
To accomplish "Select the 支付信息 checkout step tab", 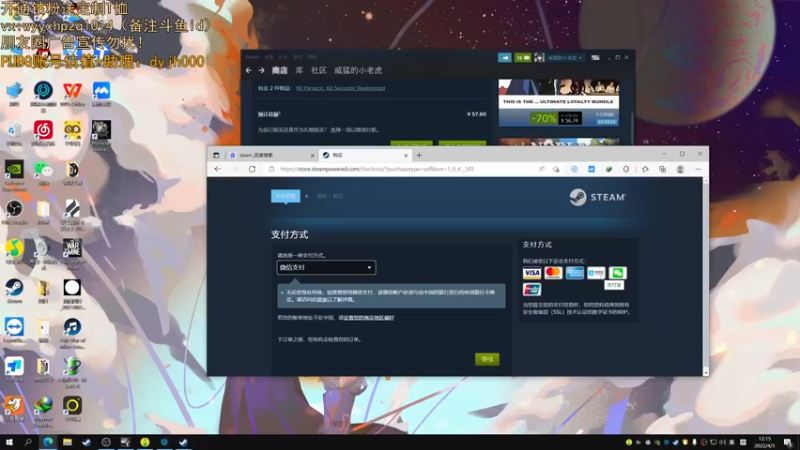I will [x=285, y=196].
